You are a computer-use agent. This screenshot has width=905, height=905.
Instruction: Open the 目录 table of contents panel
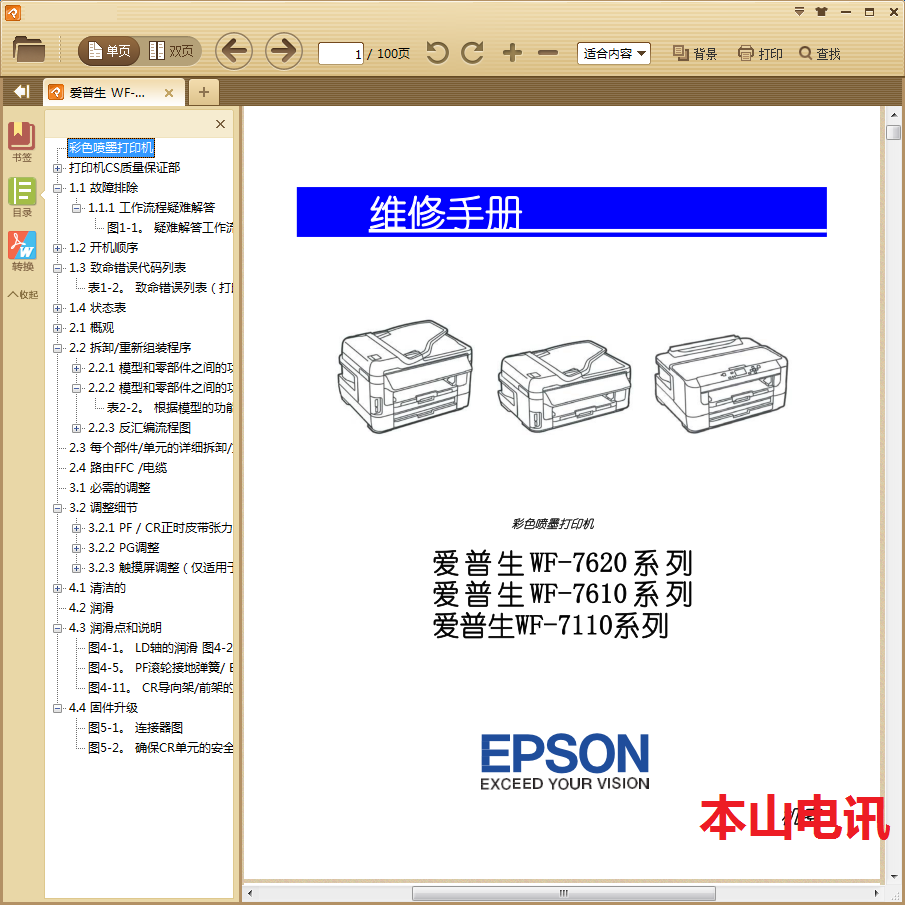pos(22,197)
